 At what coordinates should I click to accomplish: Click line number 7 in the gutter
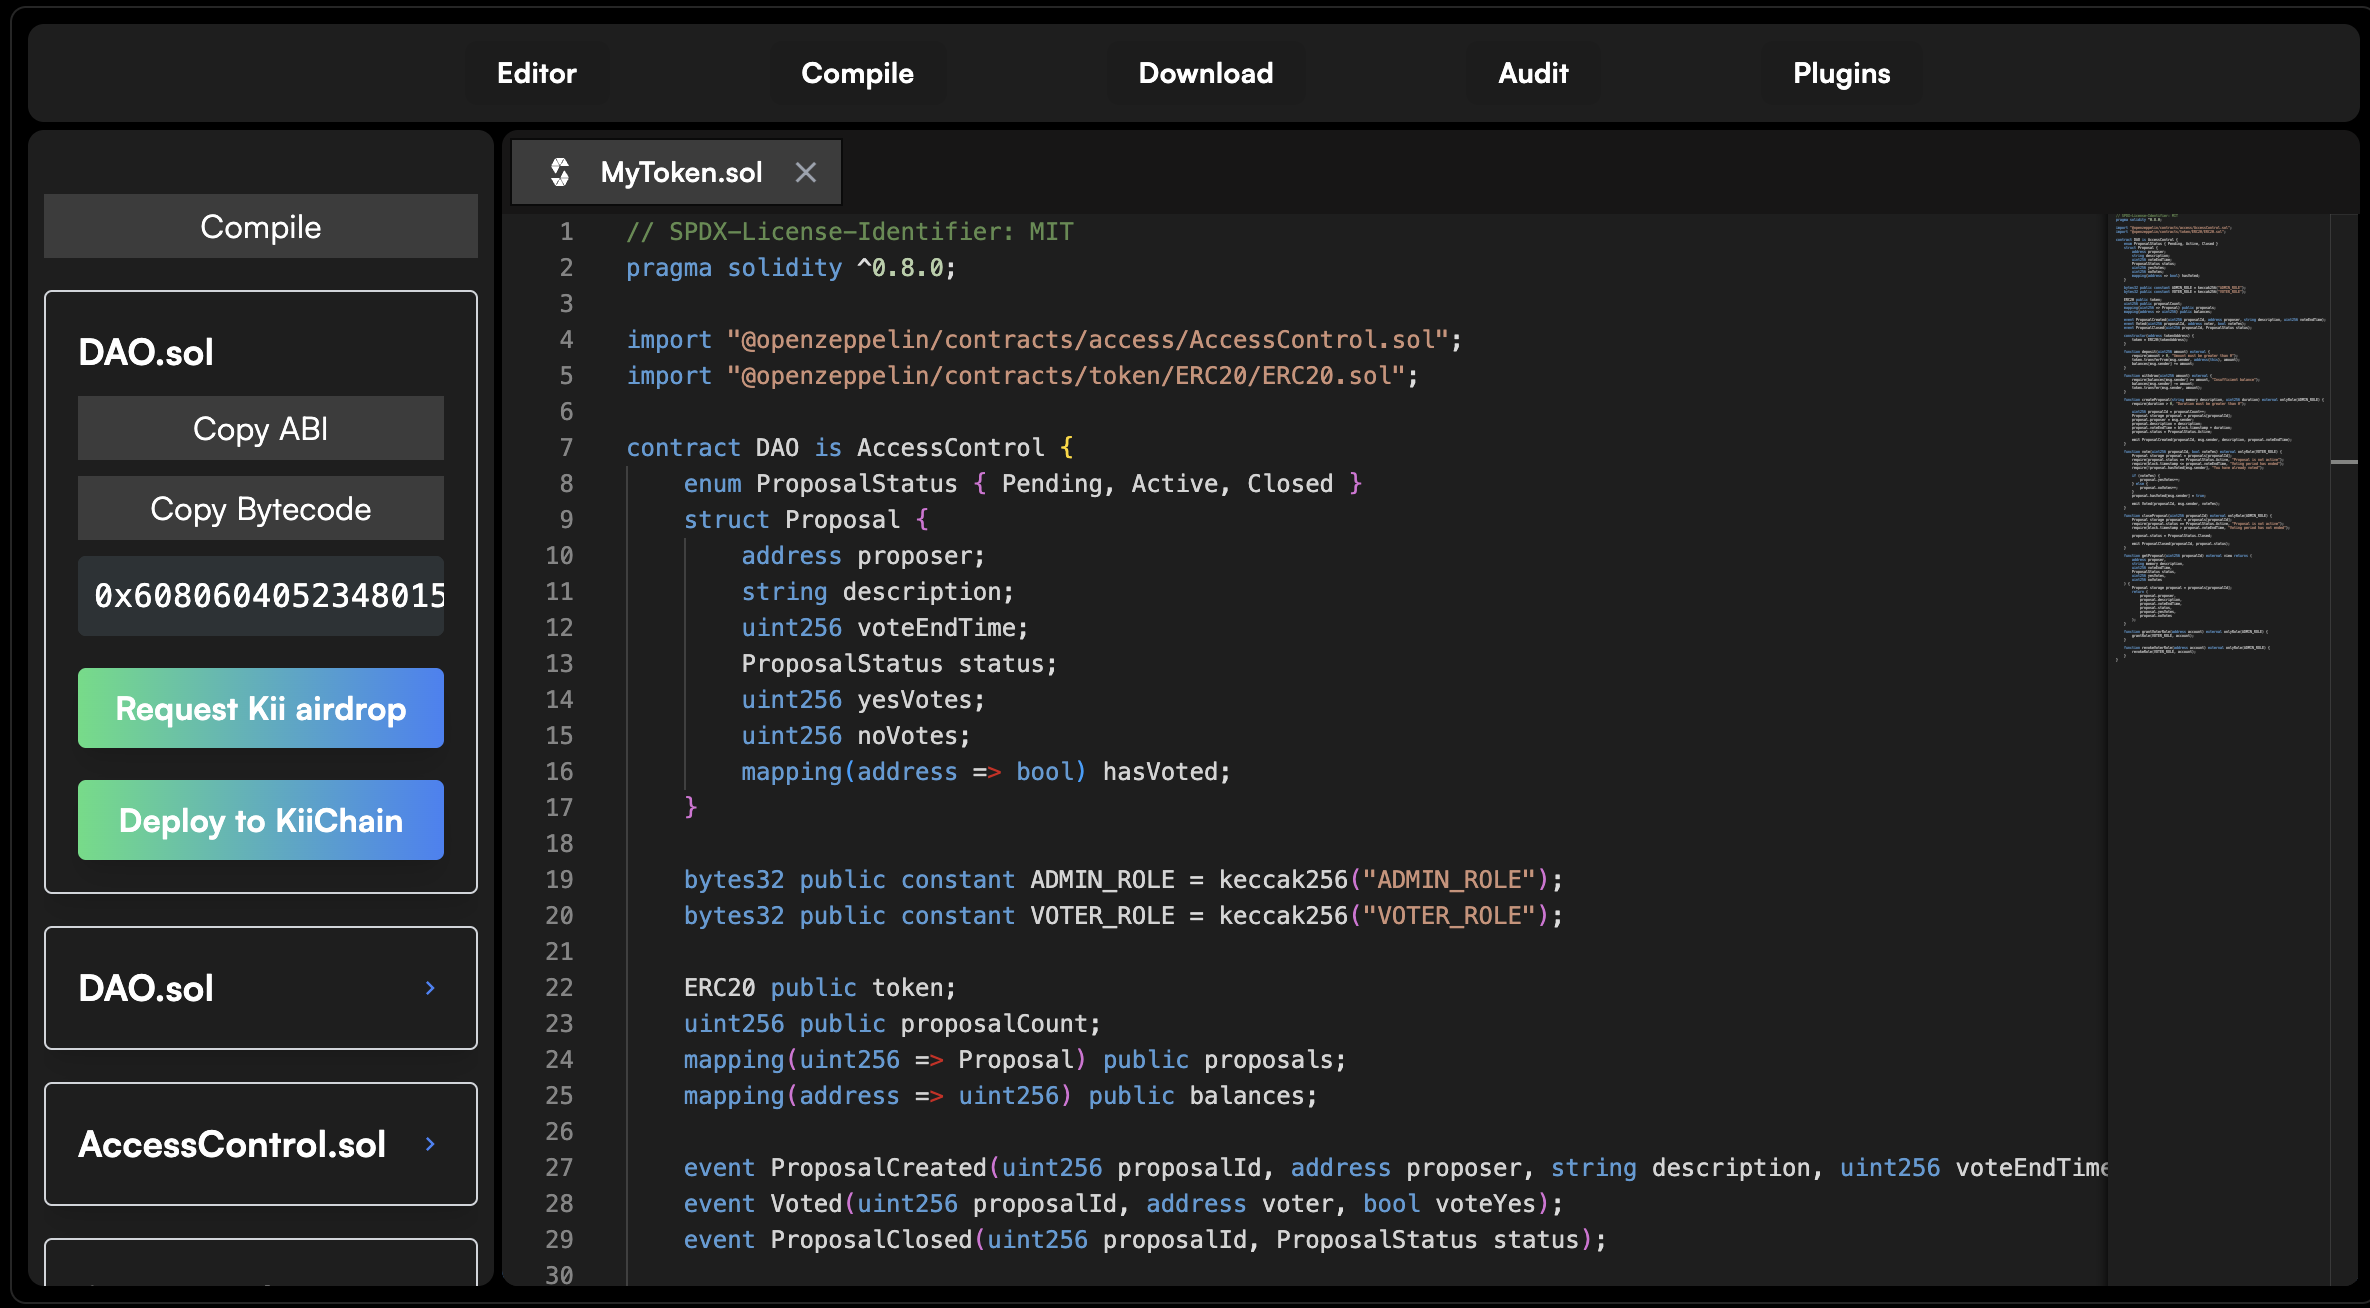pos(566,448)
